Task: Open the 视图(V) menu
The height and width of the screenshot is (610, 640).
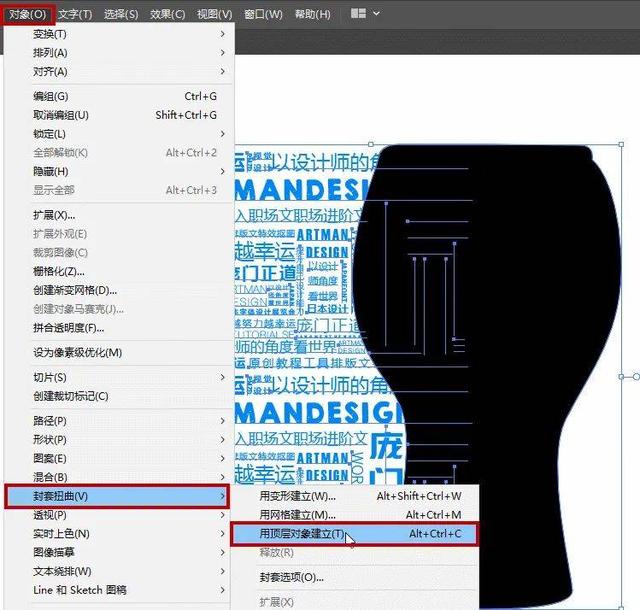Action: tap(214, 14)
